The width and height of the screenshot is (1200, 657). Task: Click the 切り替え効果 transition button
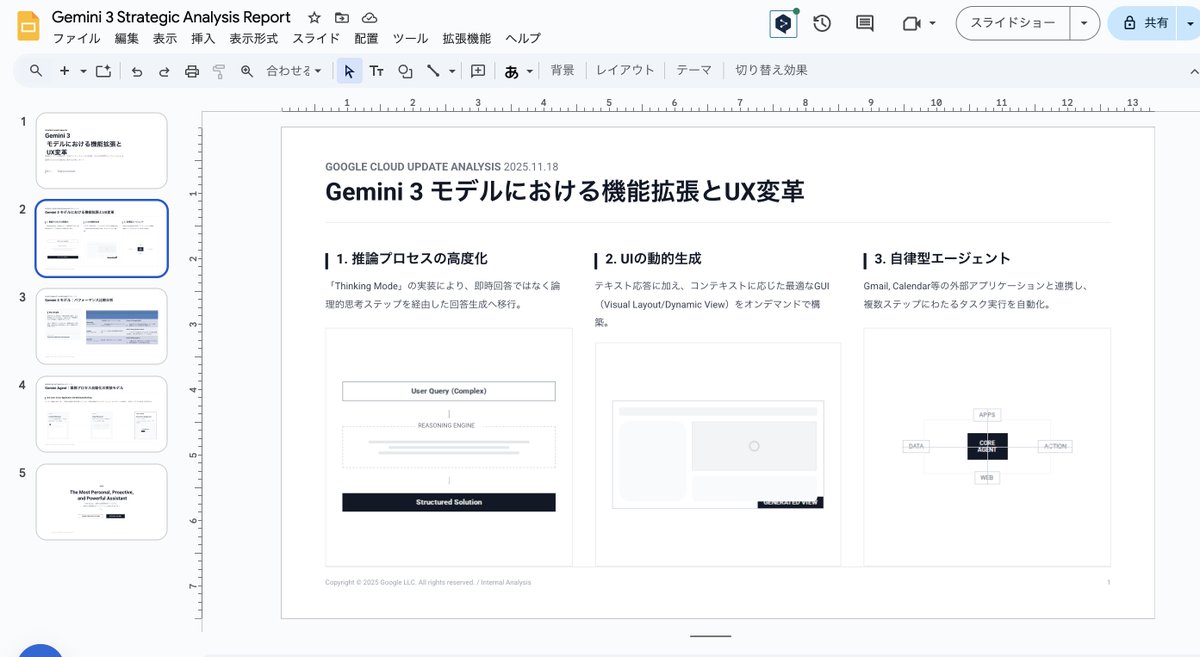coord(771,70)
